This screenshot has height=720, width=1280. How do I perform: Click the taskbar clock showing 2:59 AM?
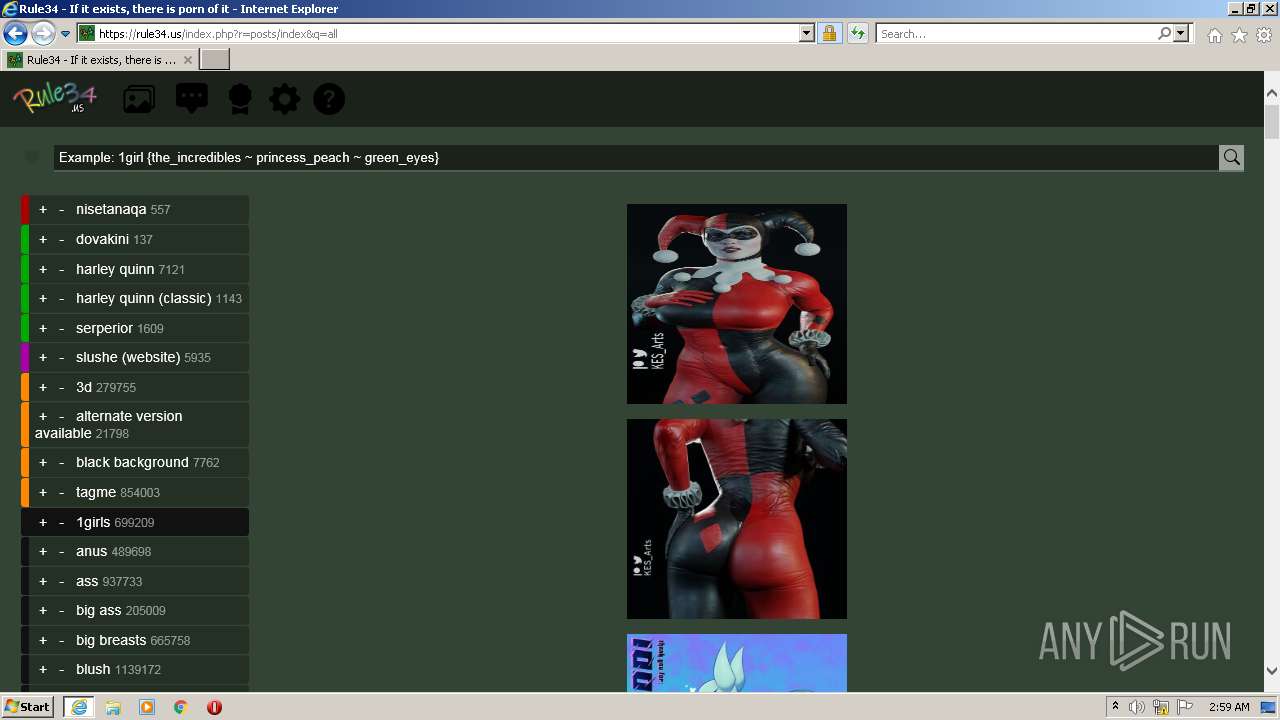pyautogui.click(x=1229, y=707)
